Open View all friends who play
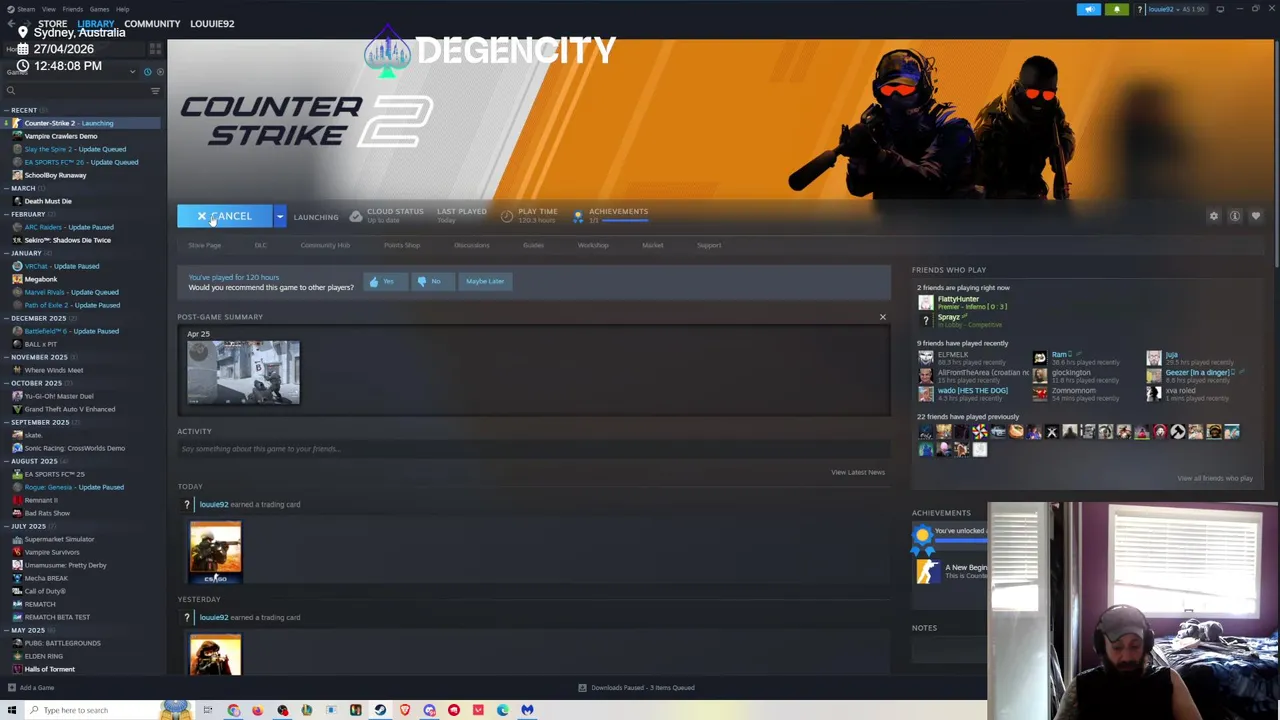The image size is (1280, 720). tap(1214, 478)
